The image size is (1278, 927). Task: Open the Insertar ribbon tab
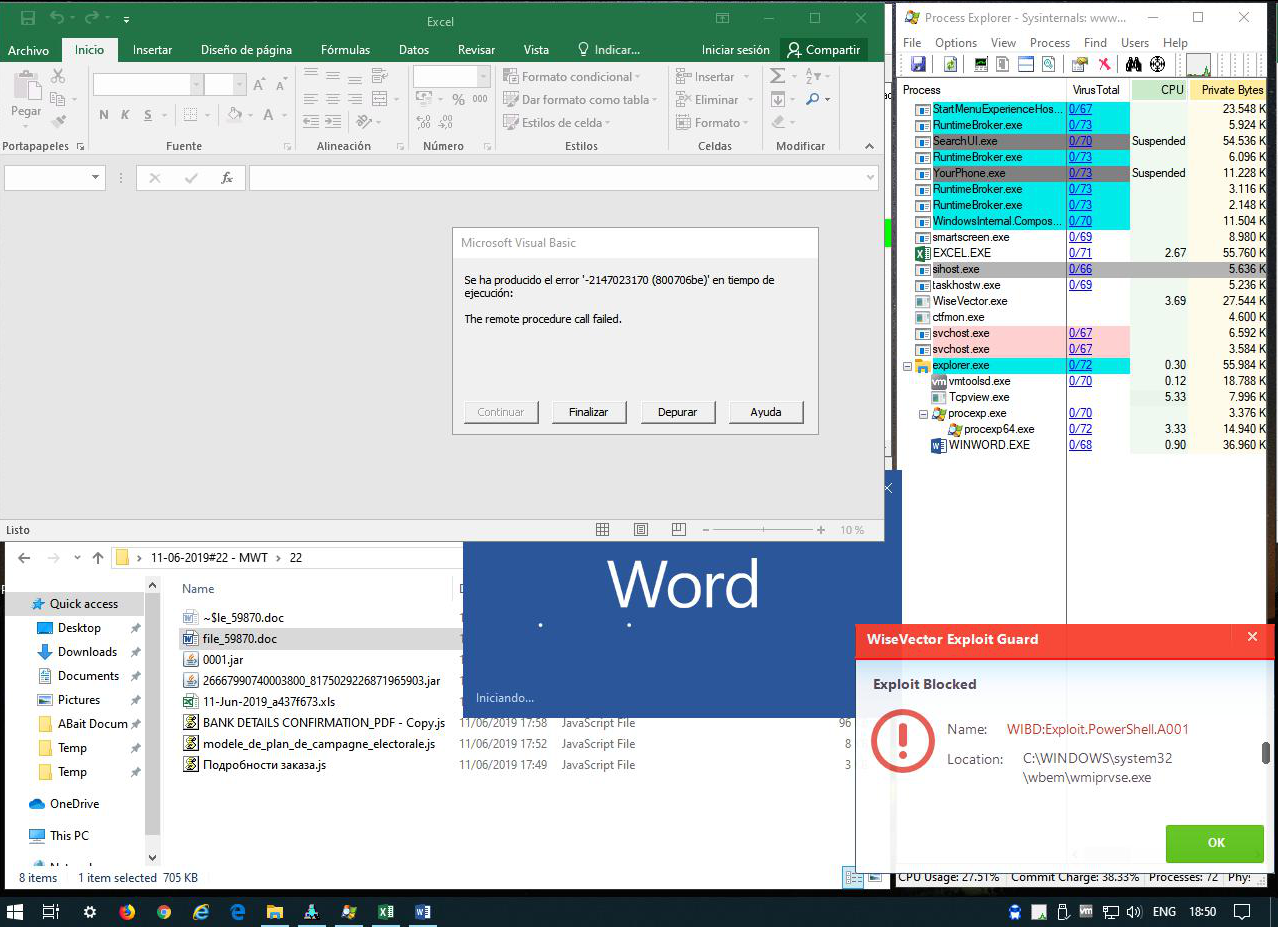click(152, 50)
